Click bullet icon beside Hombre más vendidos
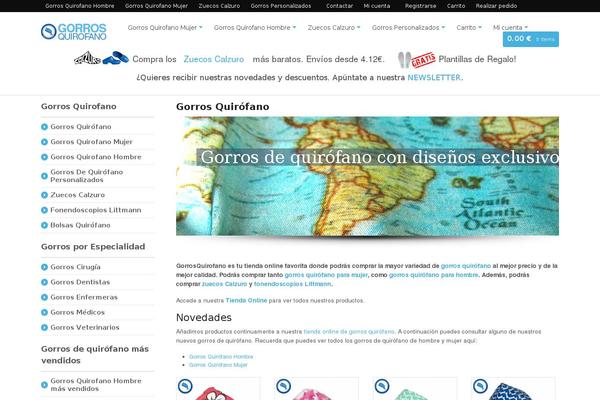 (x=44, y=385)
